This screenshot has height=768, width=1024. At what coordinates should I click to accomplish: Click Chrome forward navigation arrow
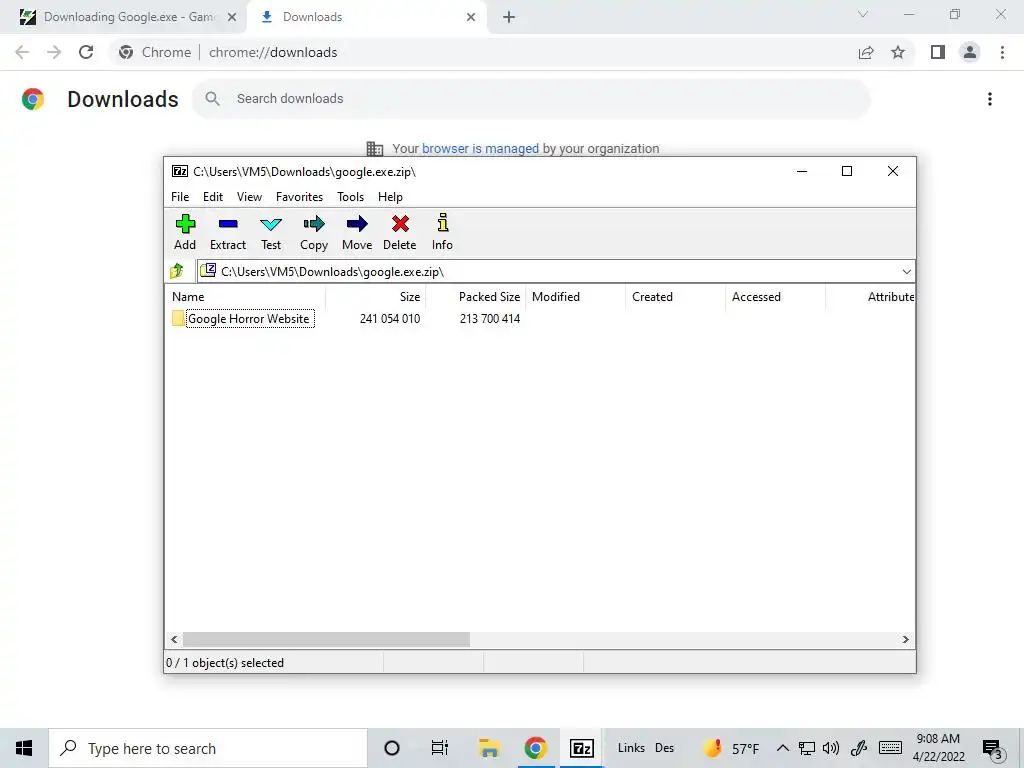[x=54, y=52]
